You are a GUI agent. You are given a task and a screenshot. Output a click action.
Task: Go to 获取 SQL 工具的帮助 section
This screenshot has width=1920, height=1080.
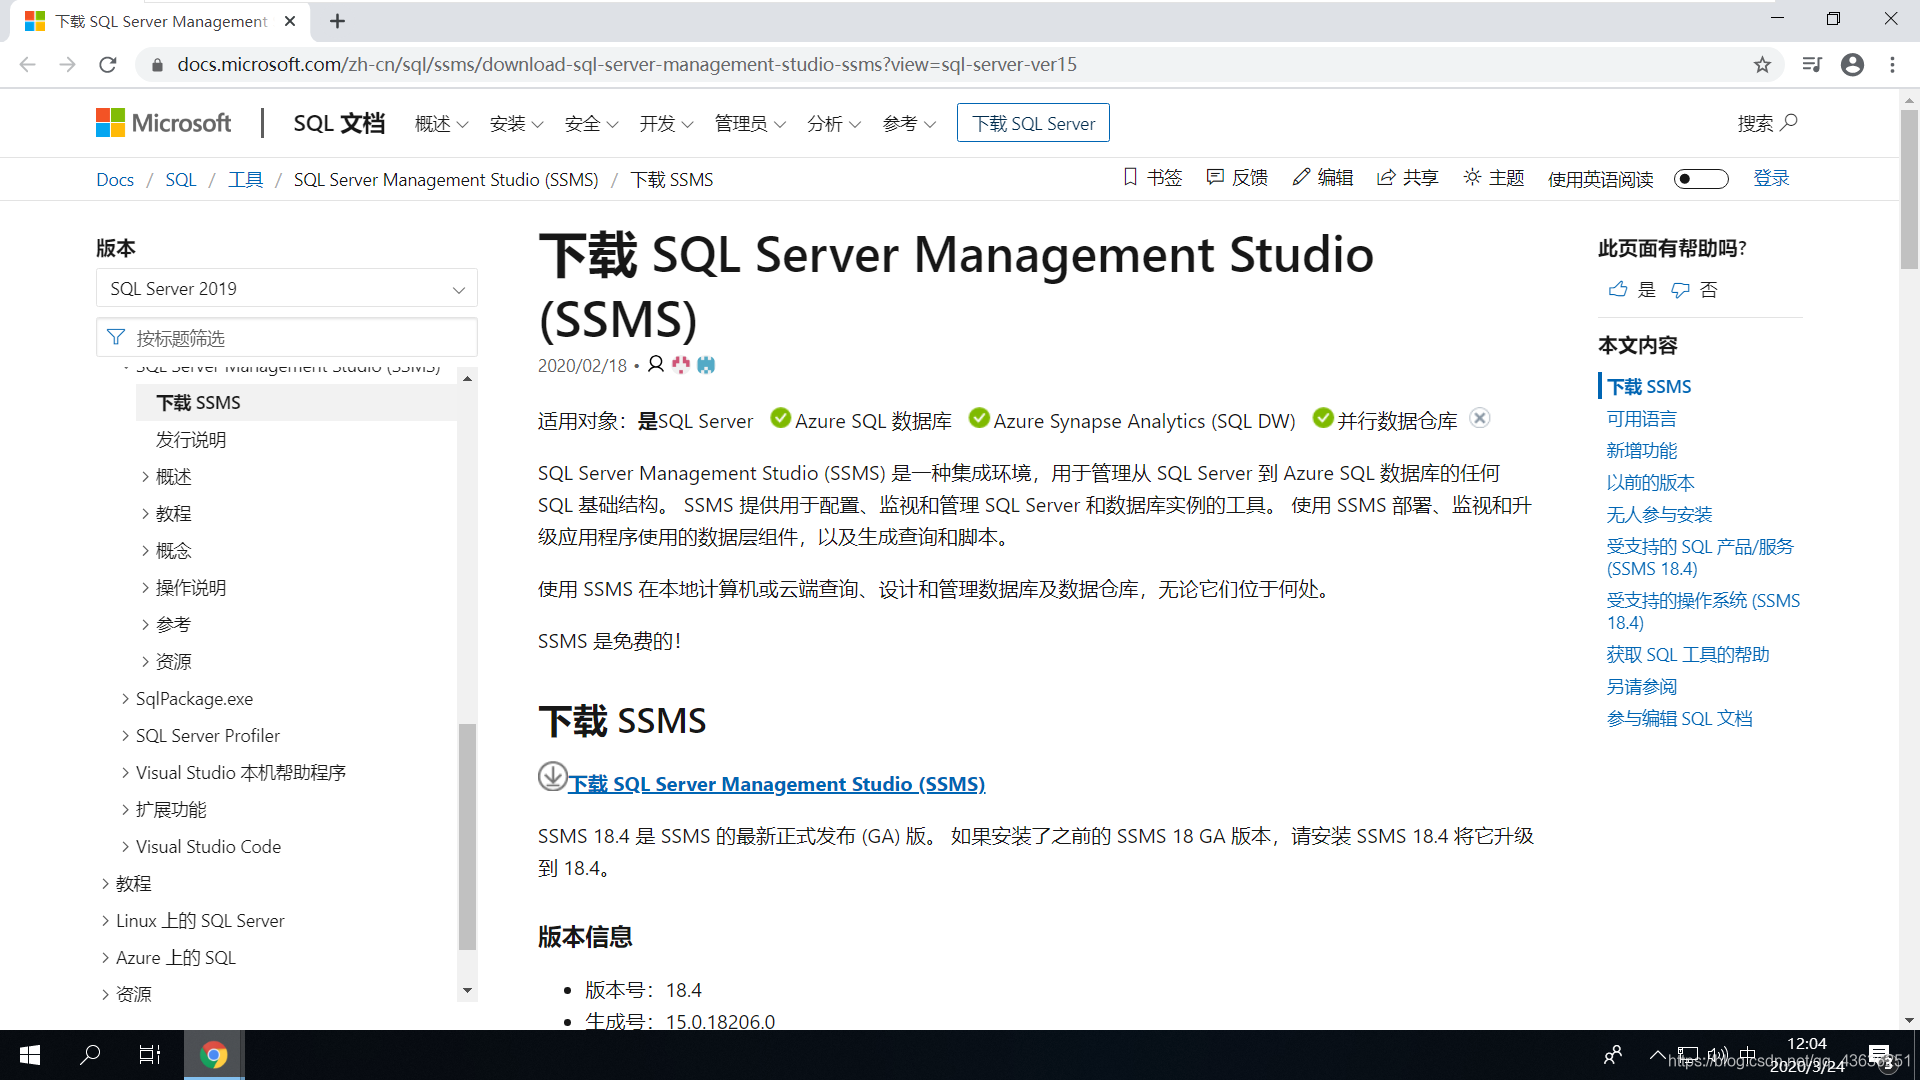pos(1688,655)
